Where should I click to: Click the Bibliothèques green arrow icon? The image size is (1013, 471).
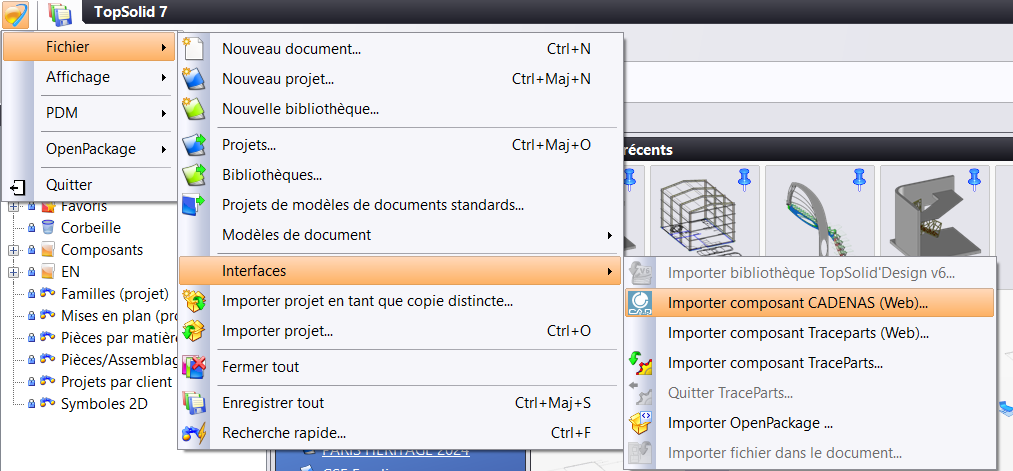[194, 175]
